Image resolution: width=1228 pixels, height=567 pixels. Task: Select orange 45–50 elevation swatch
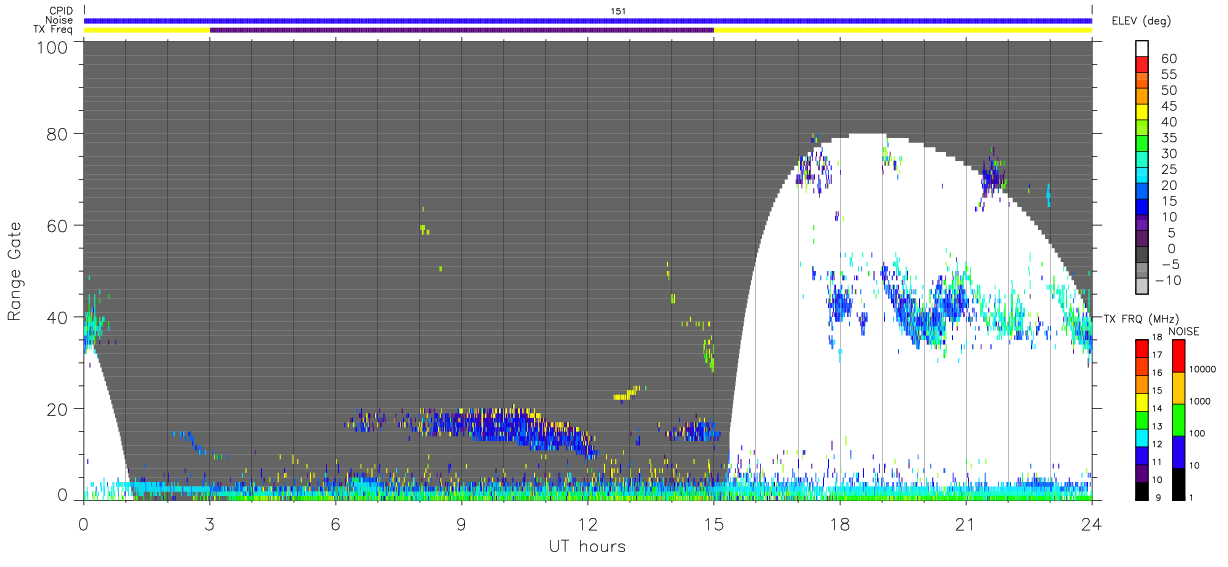[1142, 96]
